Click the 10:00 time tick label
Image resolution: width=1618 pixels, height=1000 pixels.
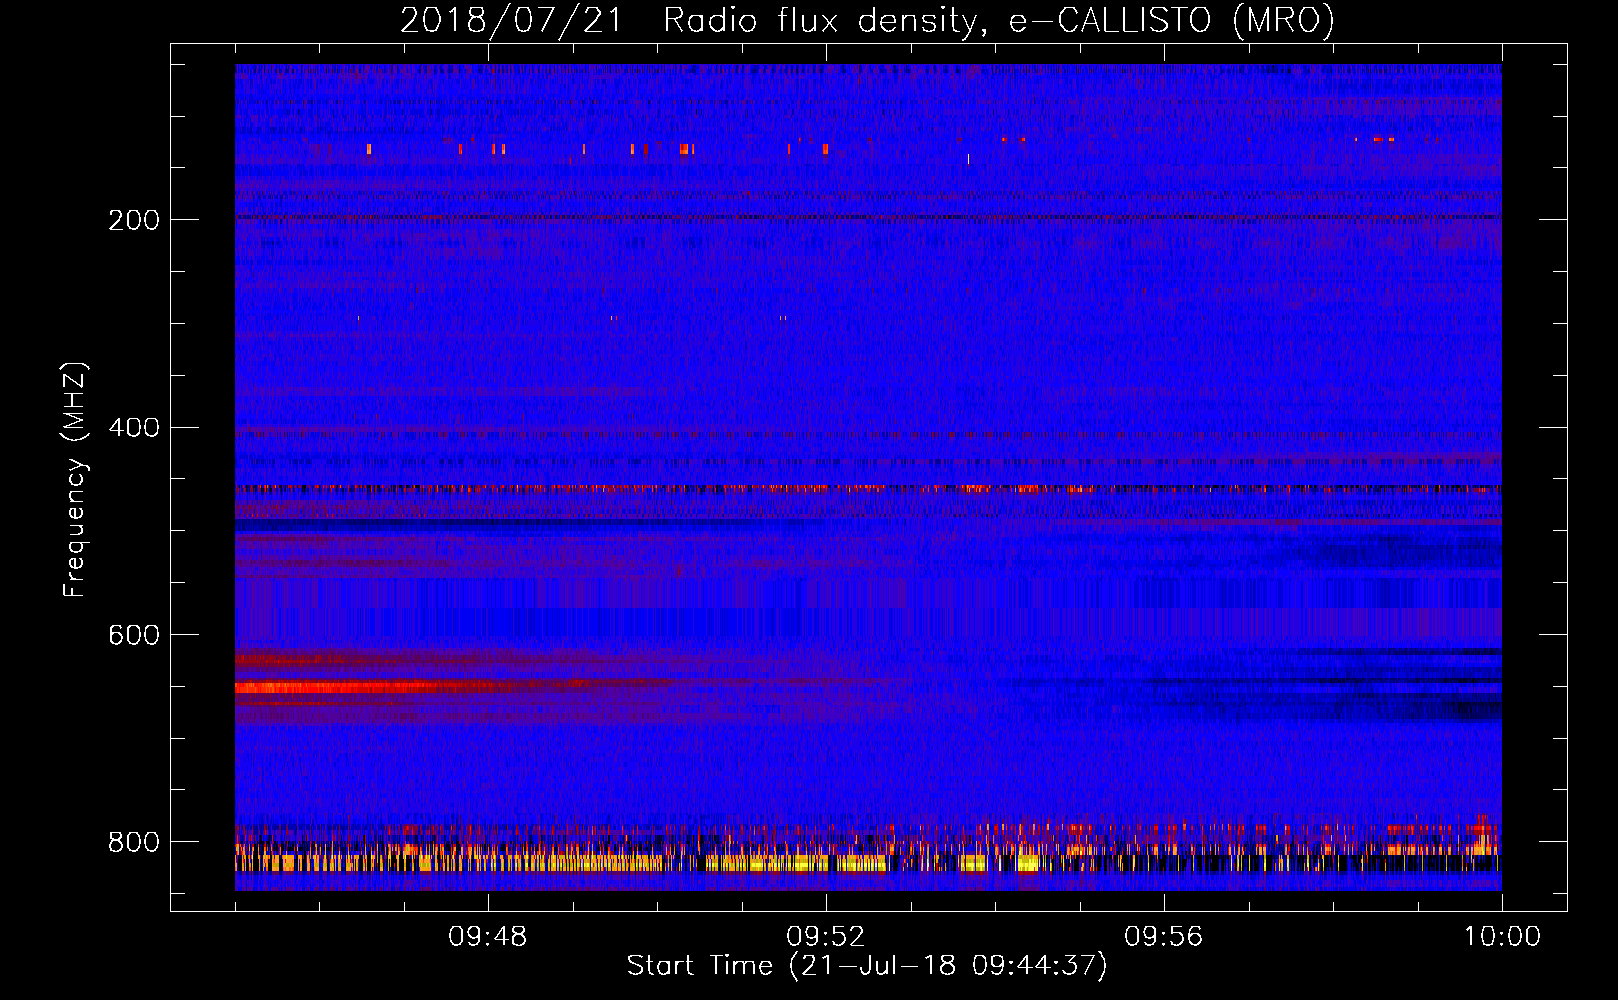[1502, 937]
